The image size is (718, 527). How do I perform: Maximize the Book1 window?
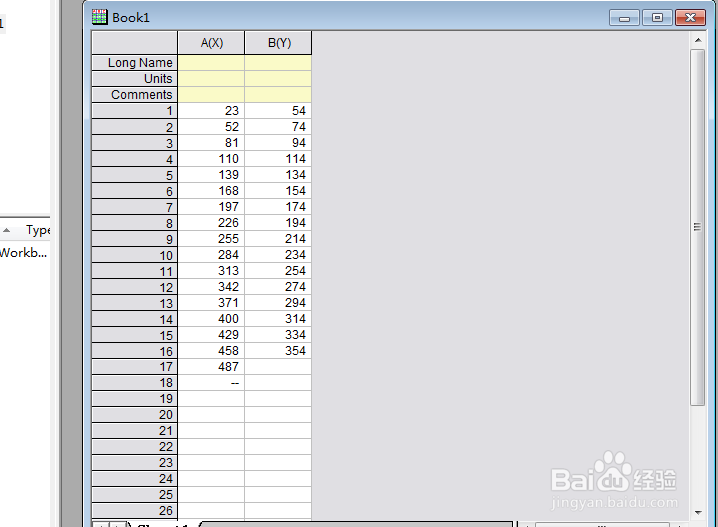[657, 18]
